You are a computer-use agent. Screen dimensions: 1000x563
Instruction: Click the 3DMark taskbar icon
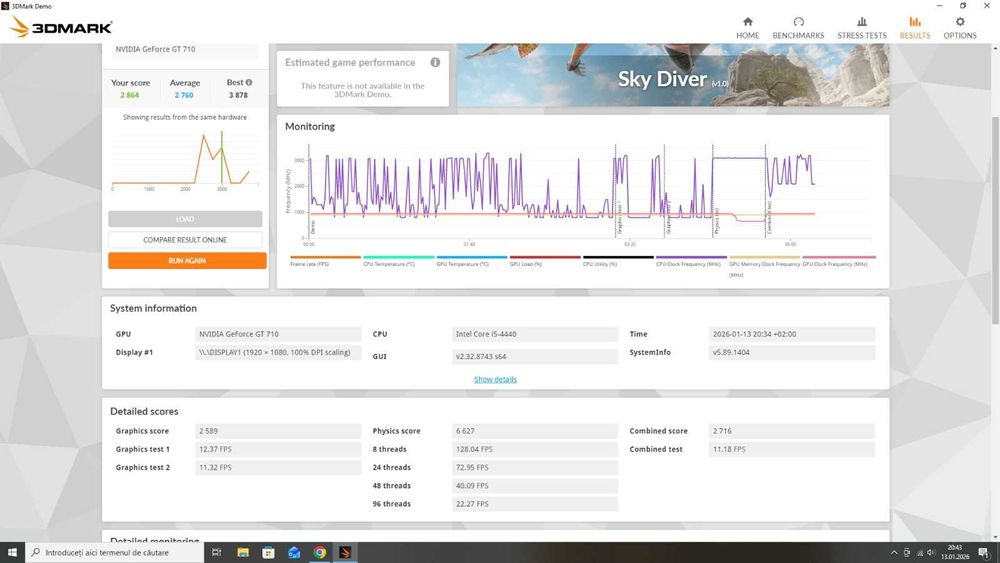(x=345, y=553)
